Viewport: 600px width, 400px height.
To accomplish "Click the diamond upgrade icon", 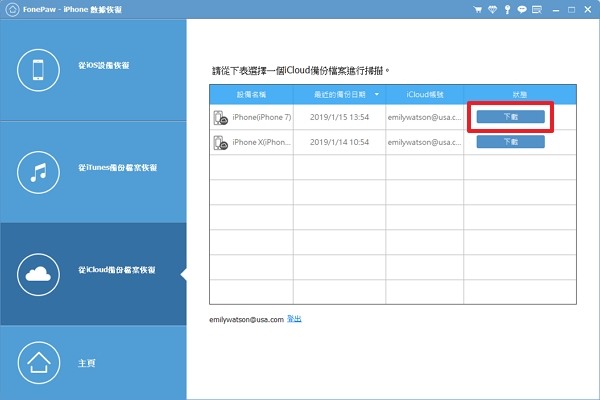I will [492, 10].
